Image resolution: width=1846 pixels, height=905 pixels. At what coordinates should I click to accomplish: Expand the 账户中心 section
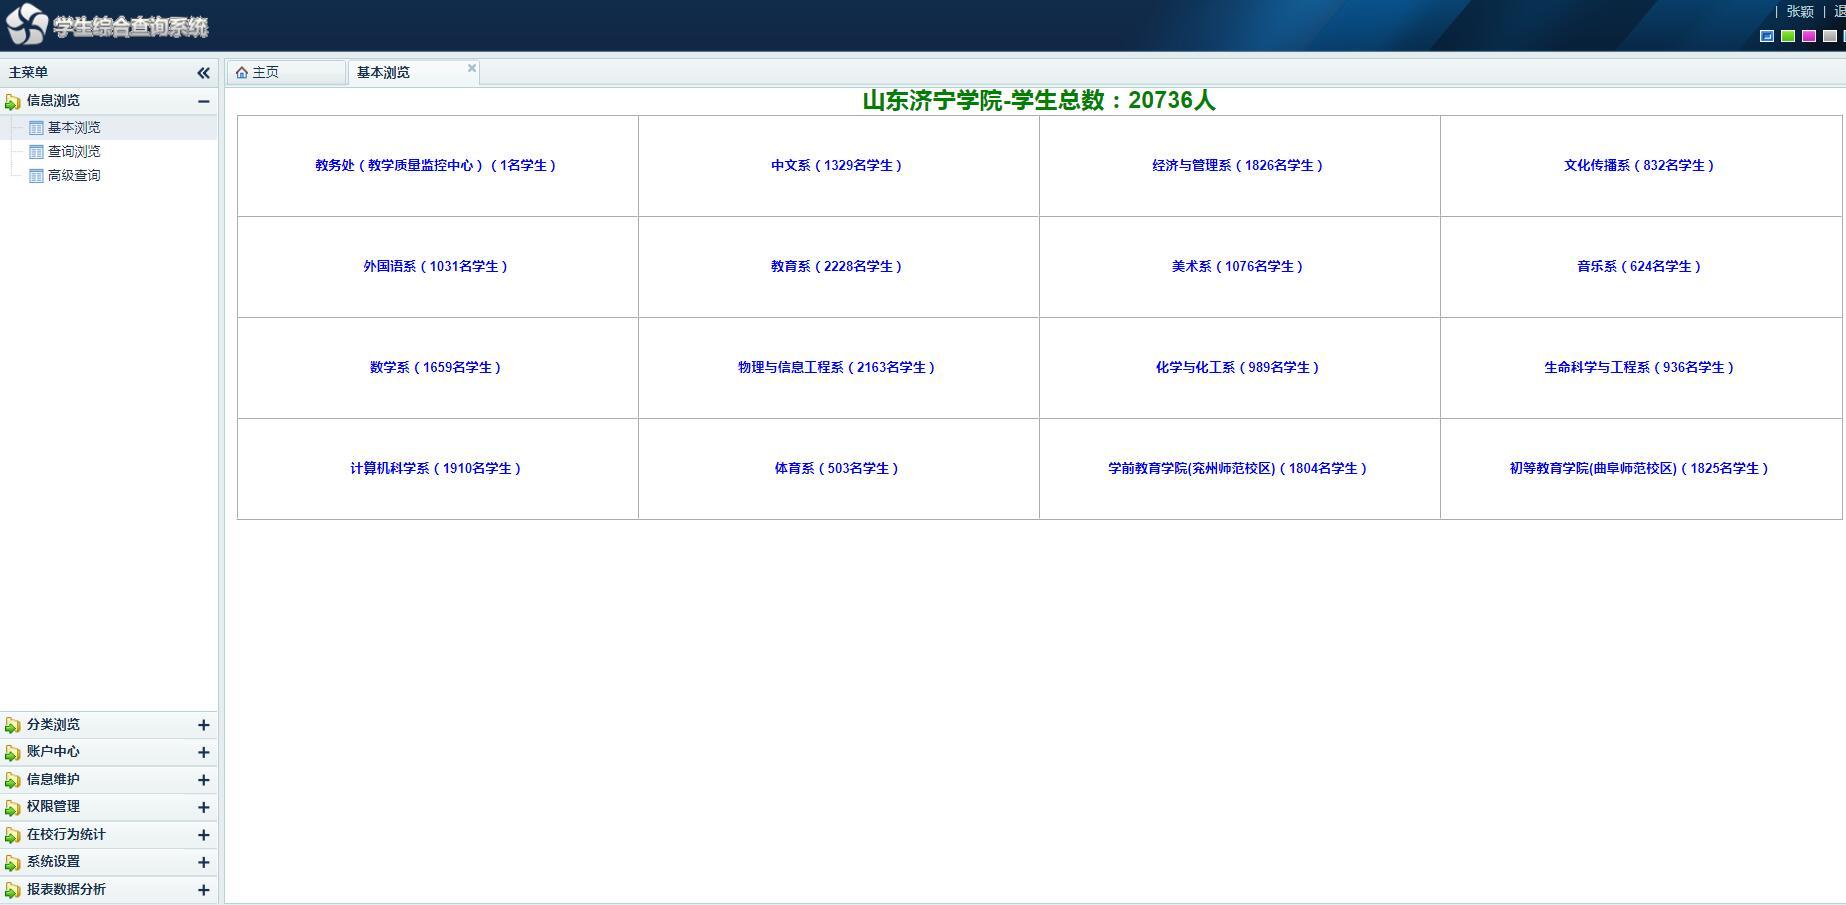(203, 752)
